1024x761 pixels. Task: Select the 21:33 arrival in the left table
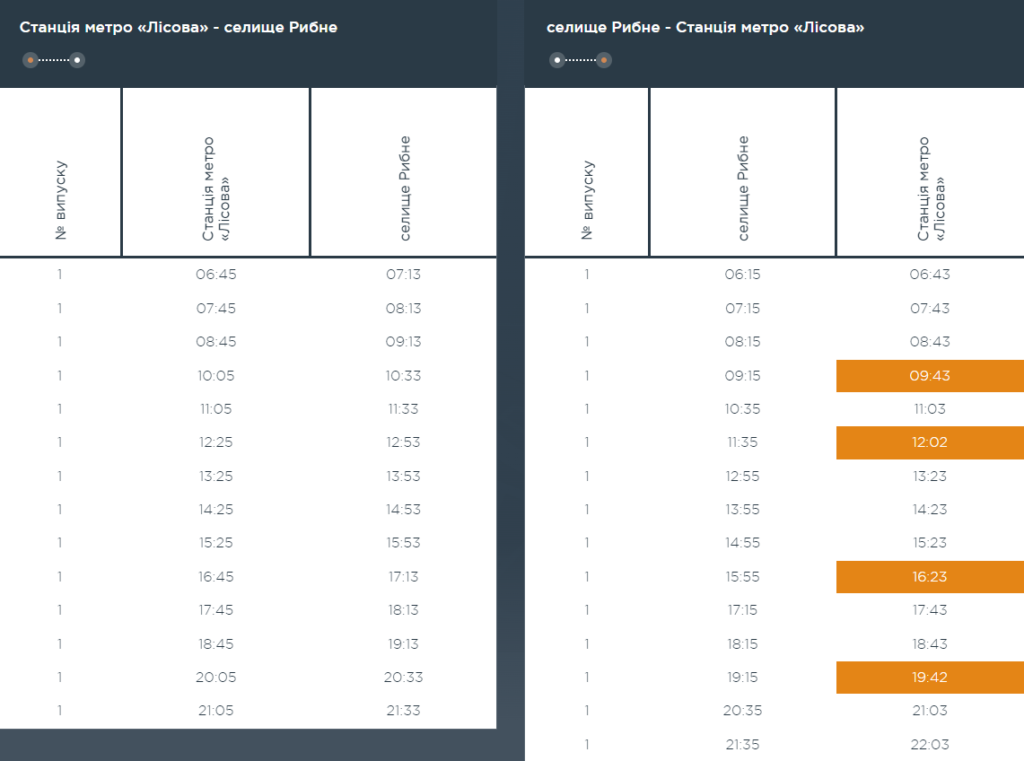[x=404, y=711]
